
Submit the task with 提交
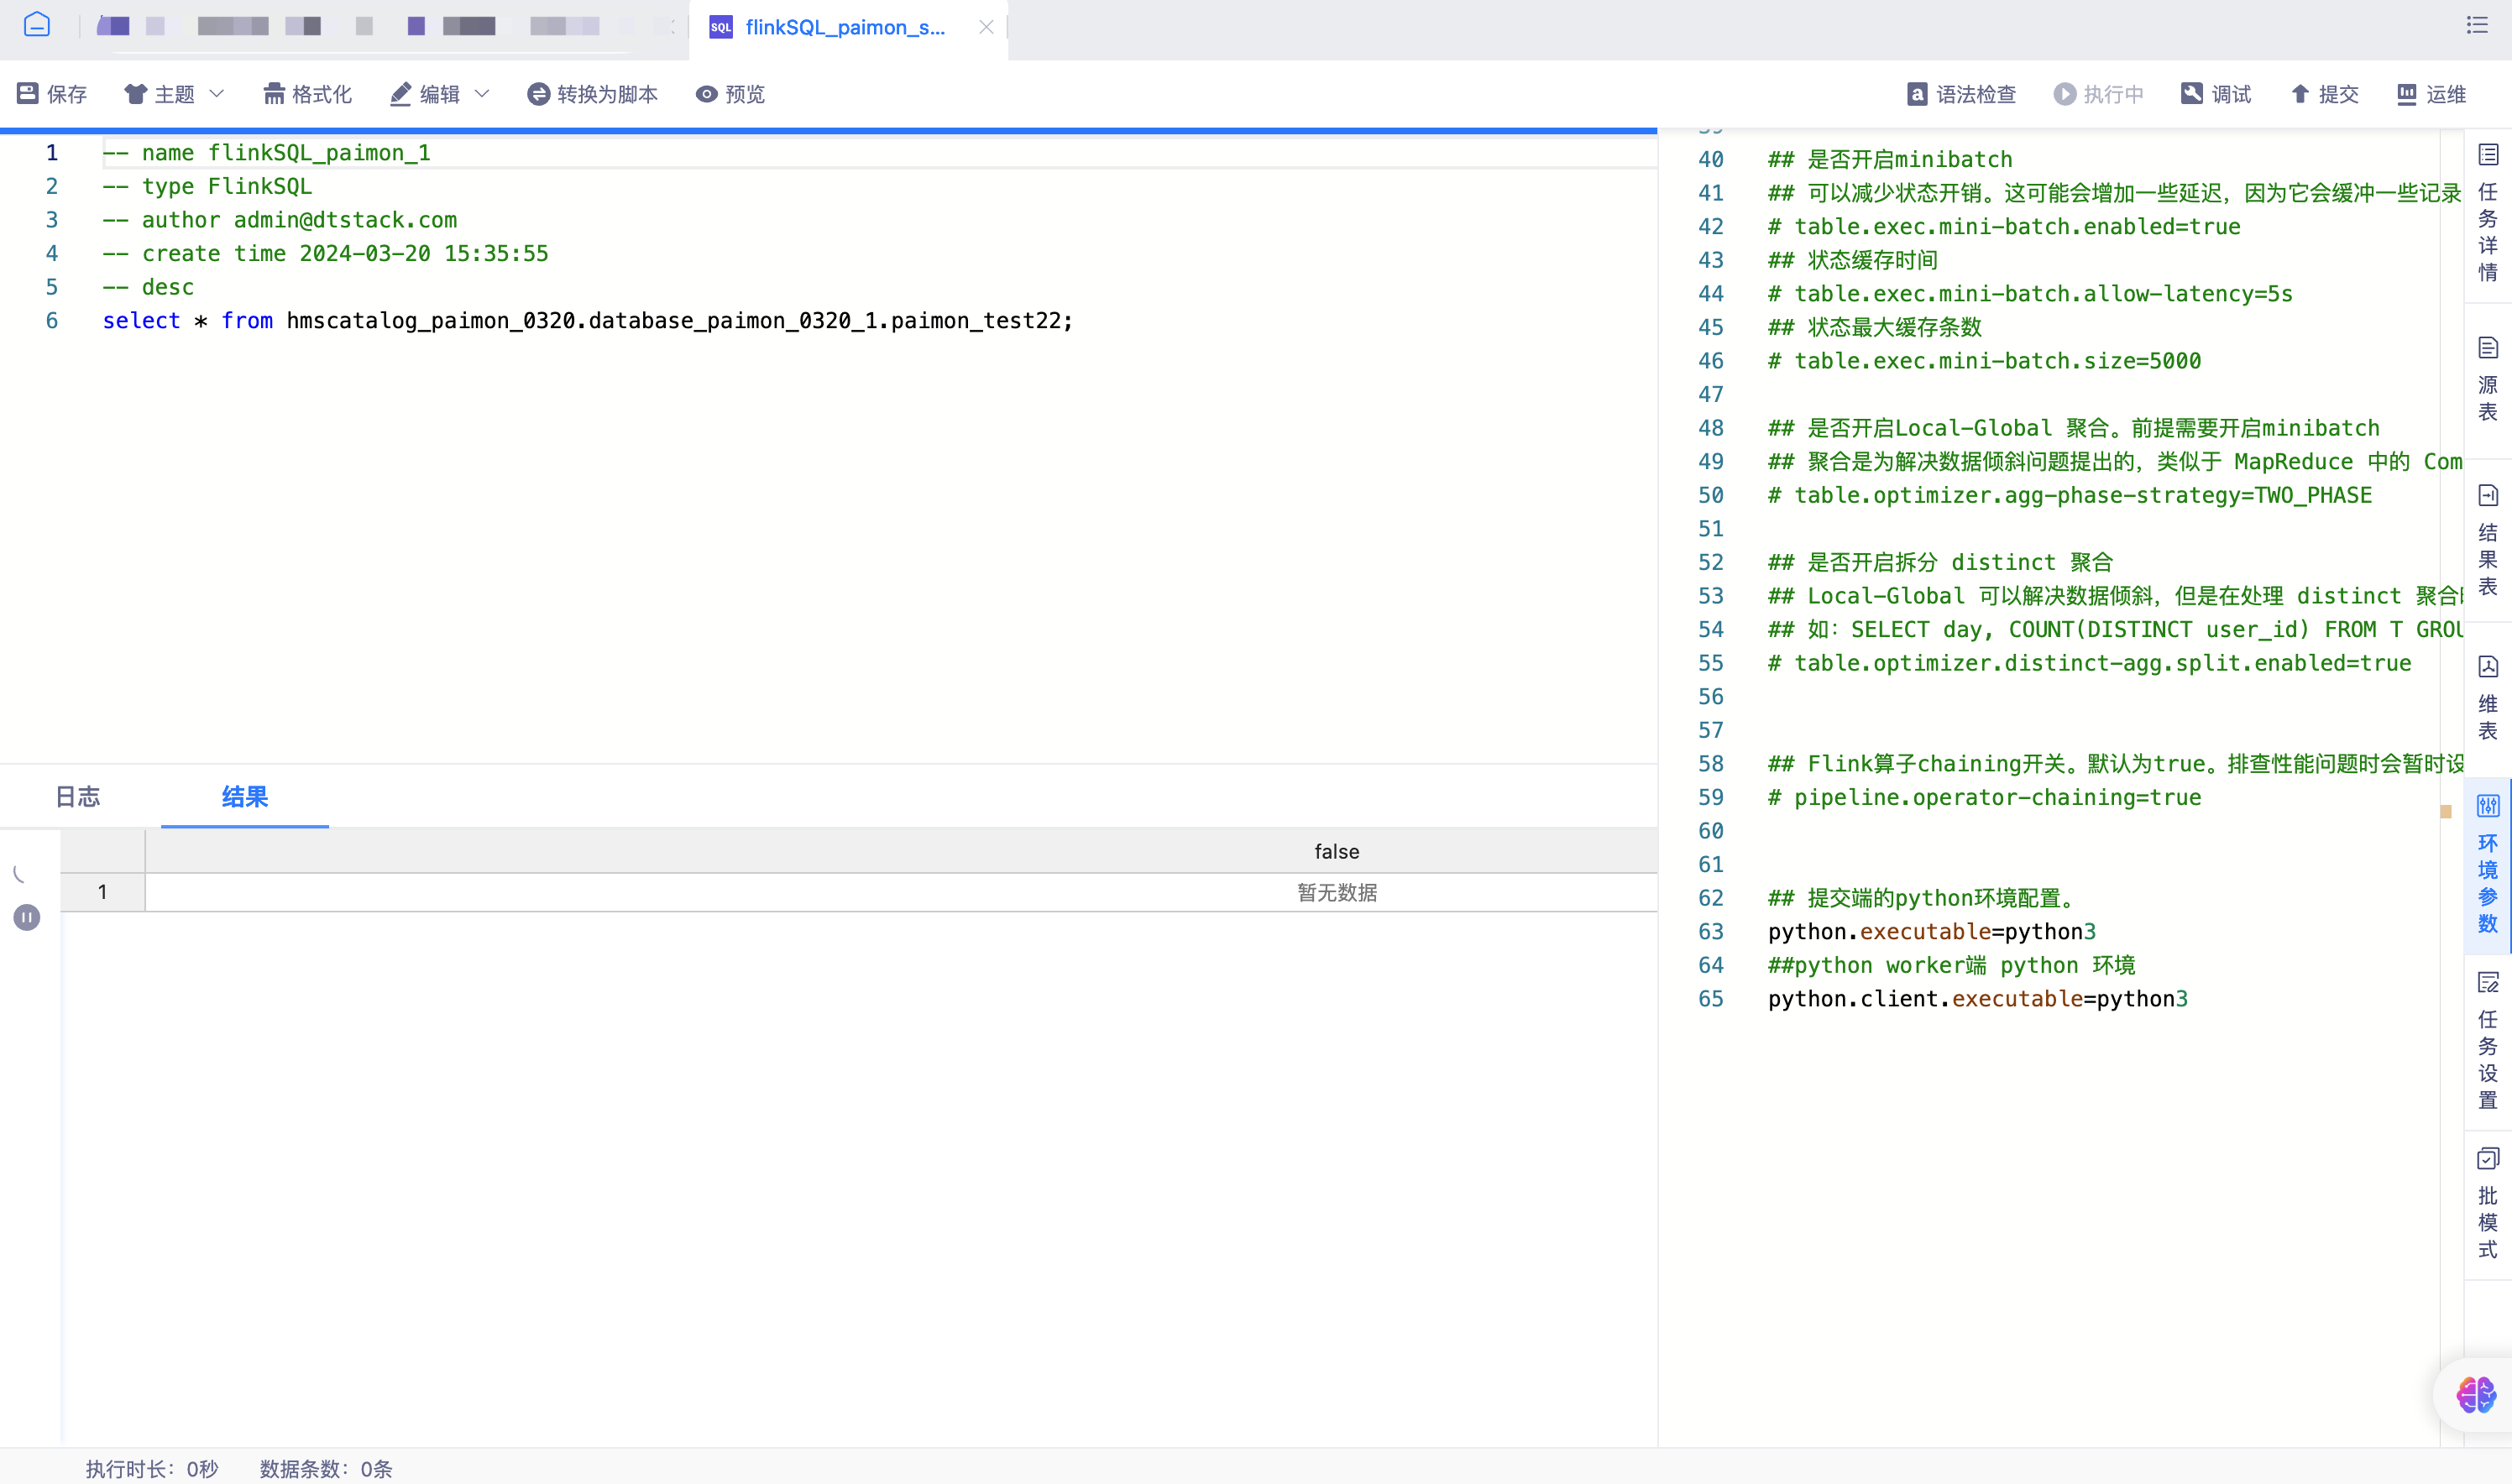coord(2325,94)
